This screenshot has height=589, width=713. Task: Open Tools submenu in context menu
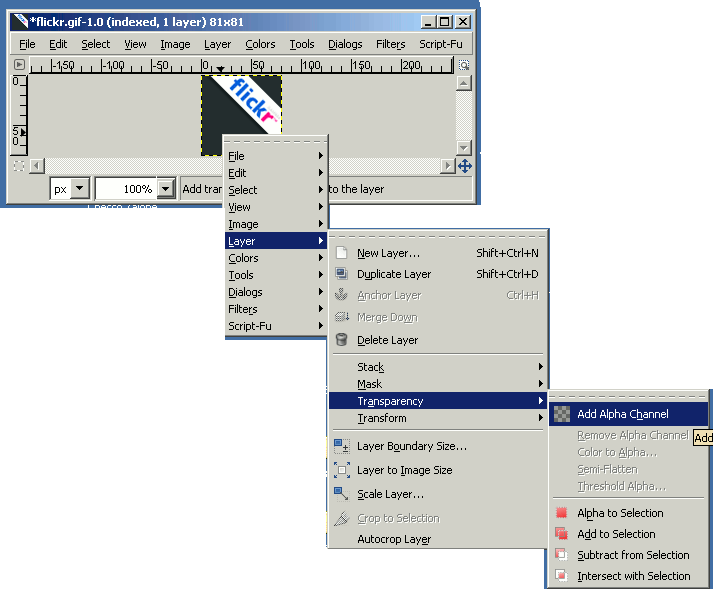click(x=276, y=275)
